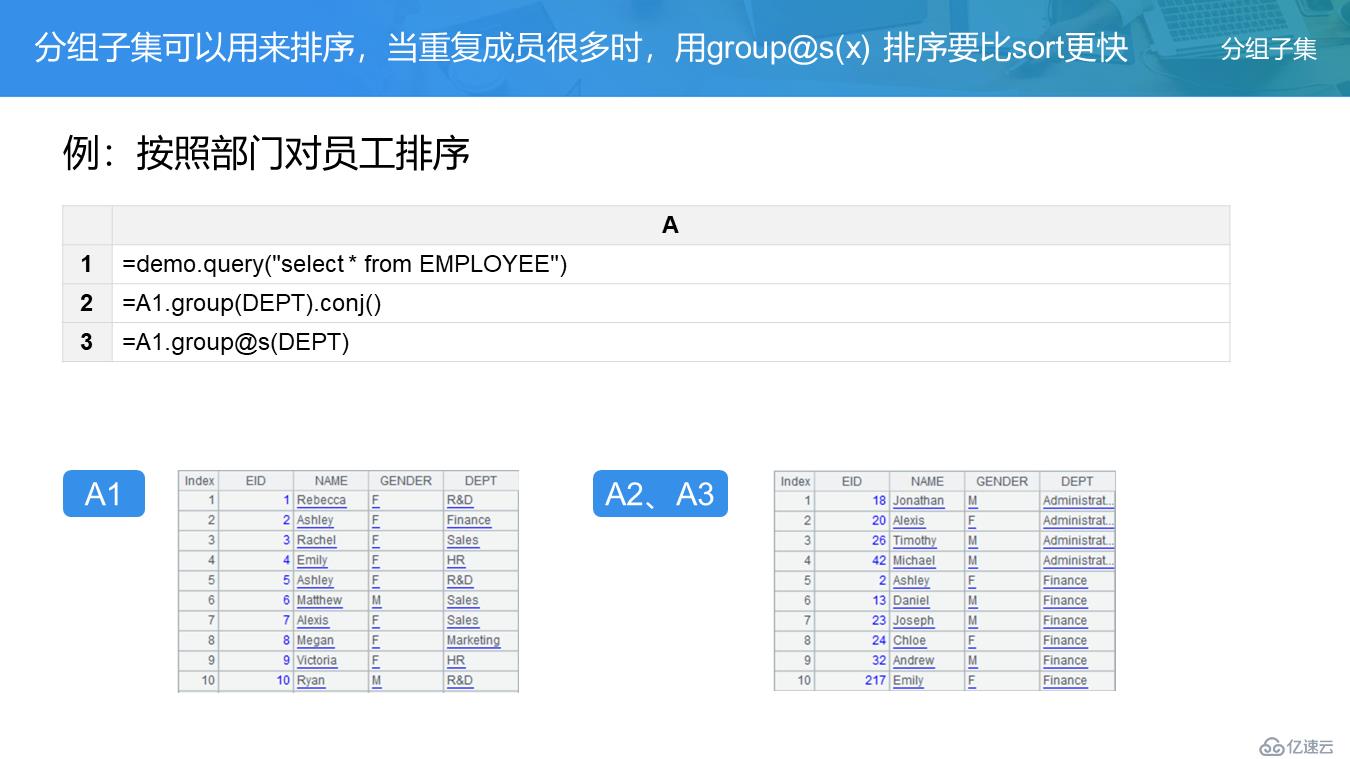
Task: Click the Marketing department cell in Megan's row
Action: 481,640
